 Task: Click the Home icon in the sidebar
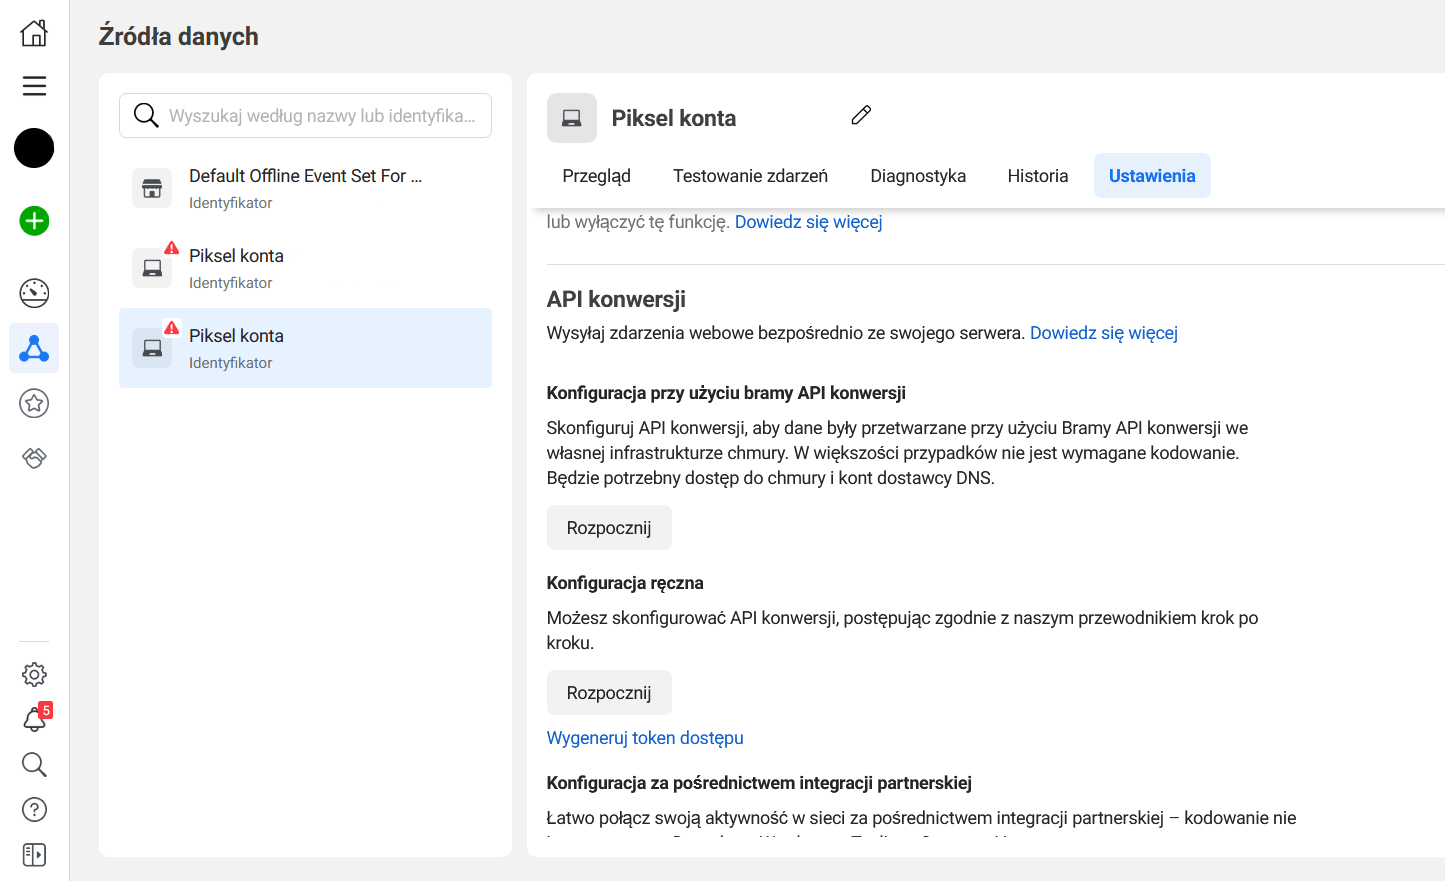coord(34,33)
